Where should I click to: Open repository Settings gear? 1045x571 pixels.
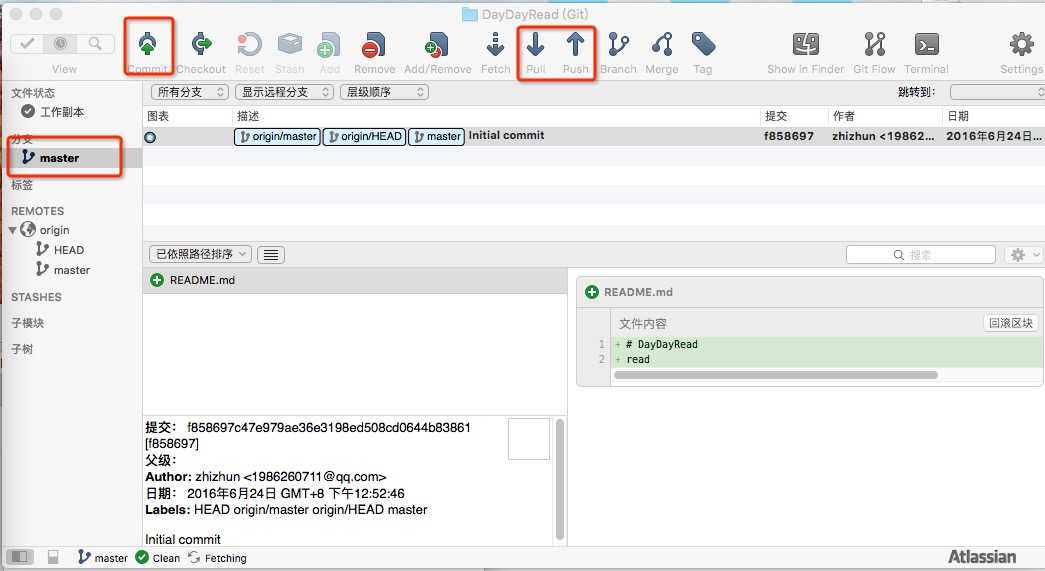(x=1021, y=45)
